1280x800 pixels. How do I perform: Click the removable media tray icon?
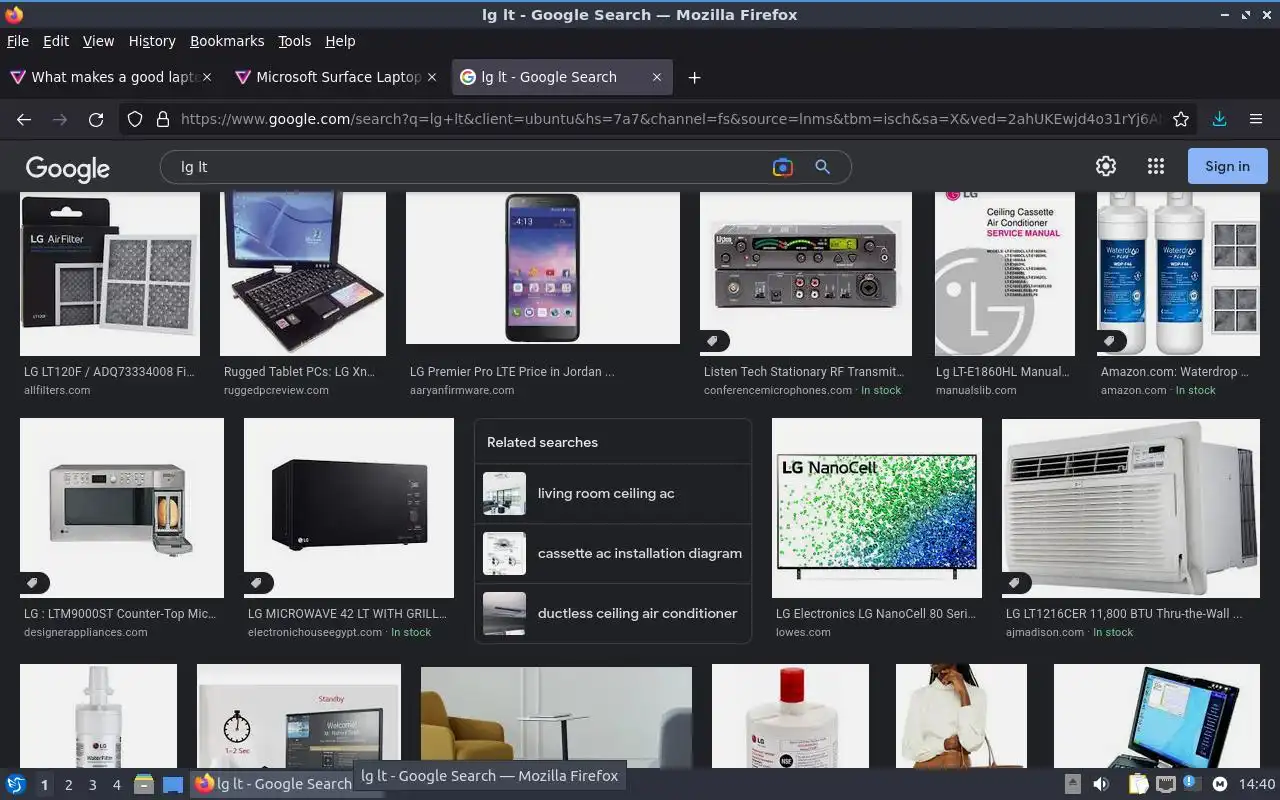[1072, 784]
